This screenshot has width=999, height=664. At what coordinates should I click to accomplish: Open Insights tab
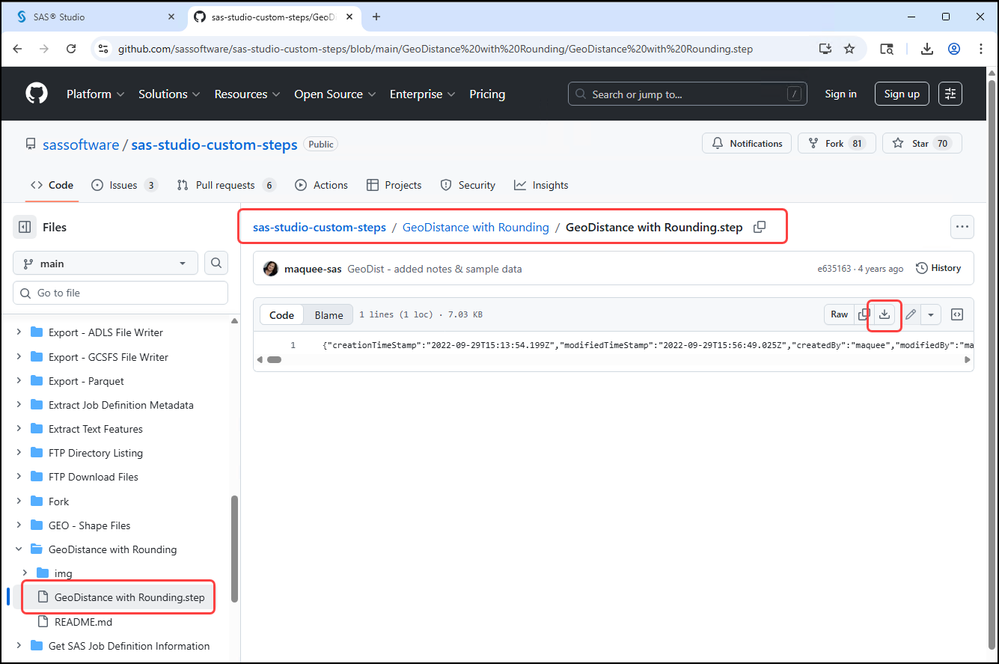click(x=541, y=185)
